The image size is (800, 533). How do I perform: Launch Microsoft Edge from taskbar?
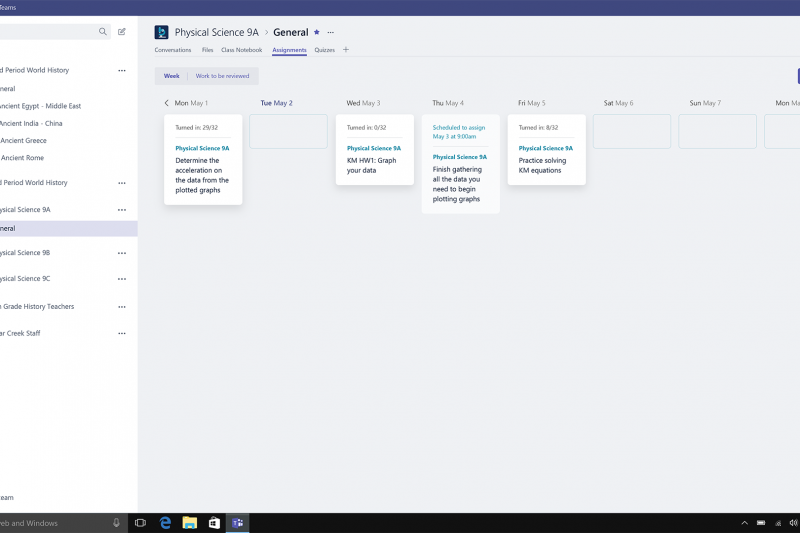(x=165, y=523)
